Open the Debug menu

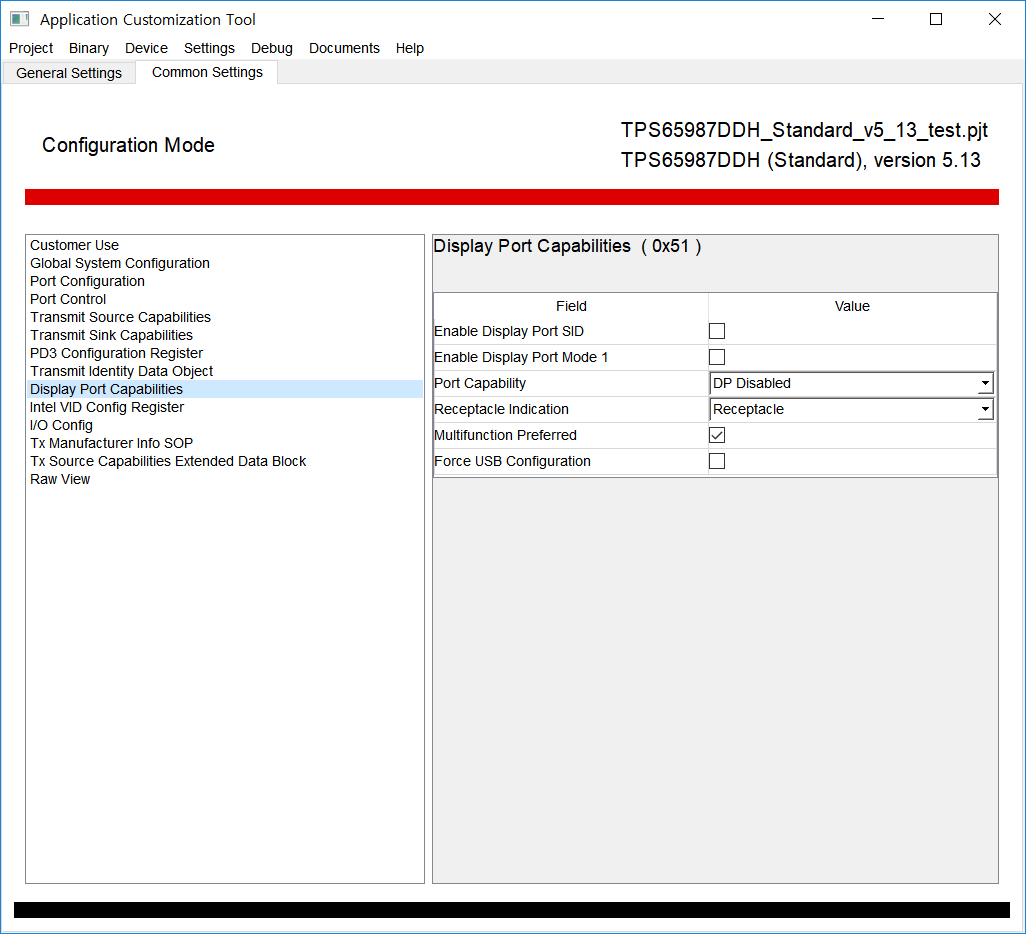[272, 48]
